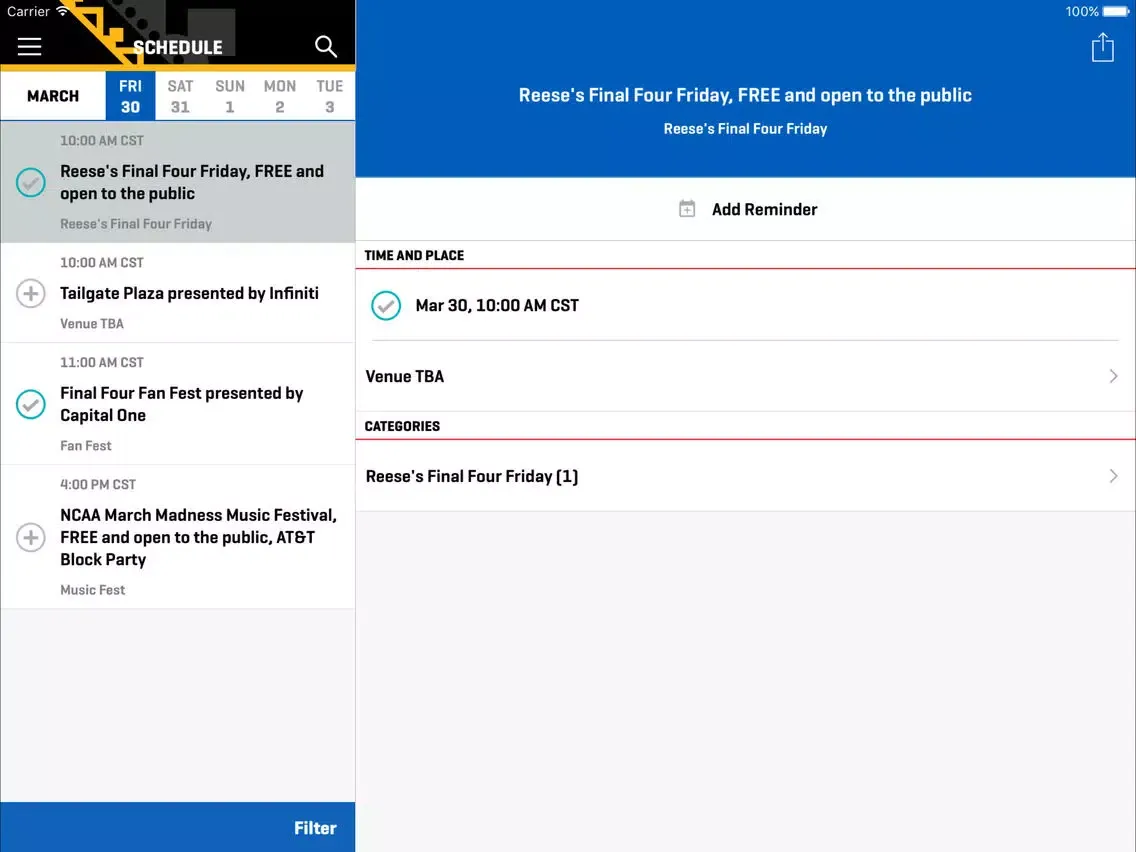Click the CATEGORIES section header
The width and height of the screenshot is (1136, 852).
(x=402, y=426)
